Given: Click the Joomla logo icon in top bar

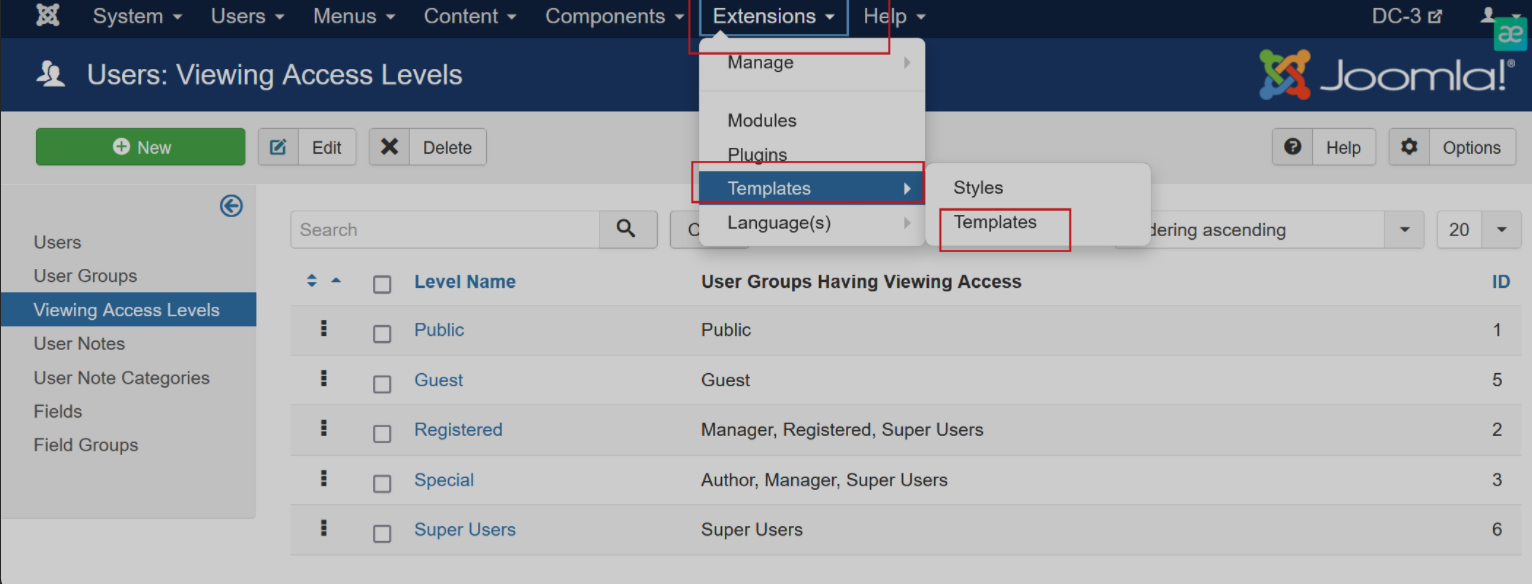Looking at the screenshot, I should point(47,16).
